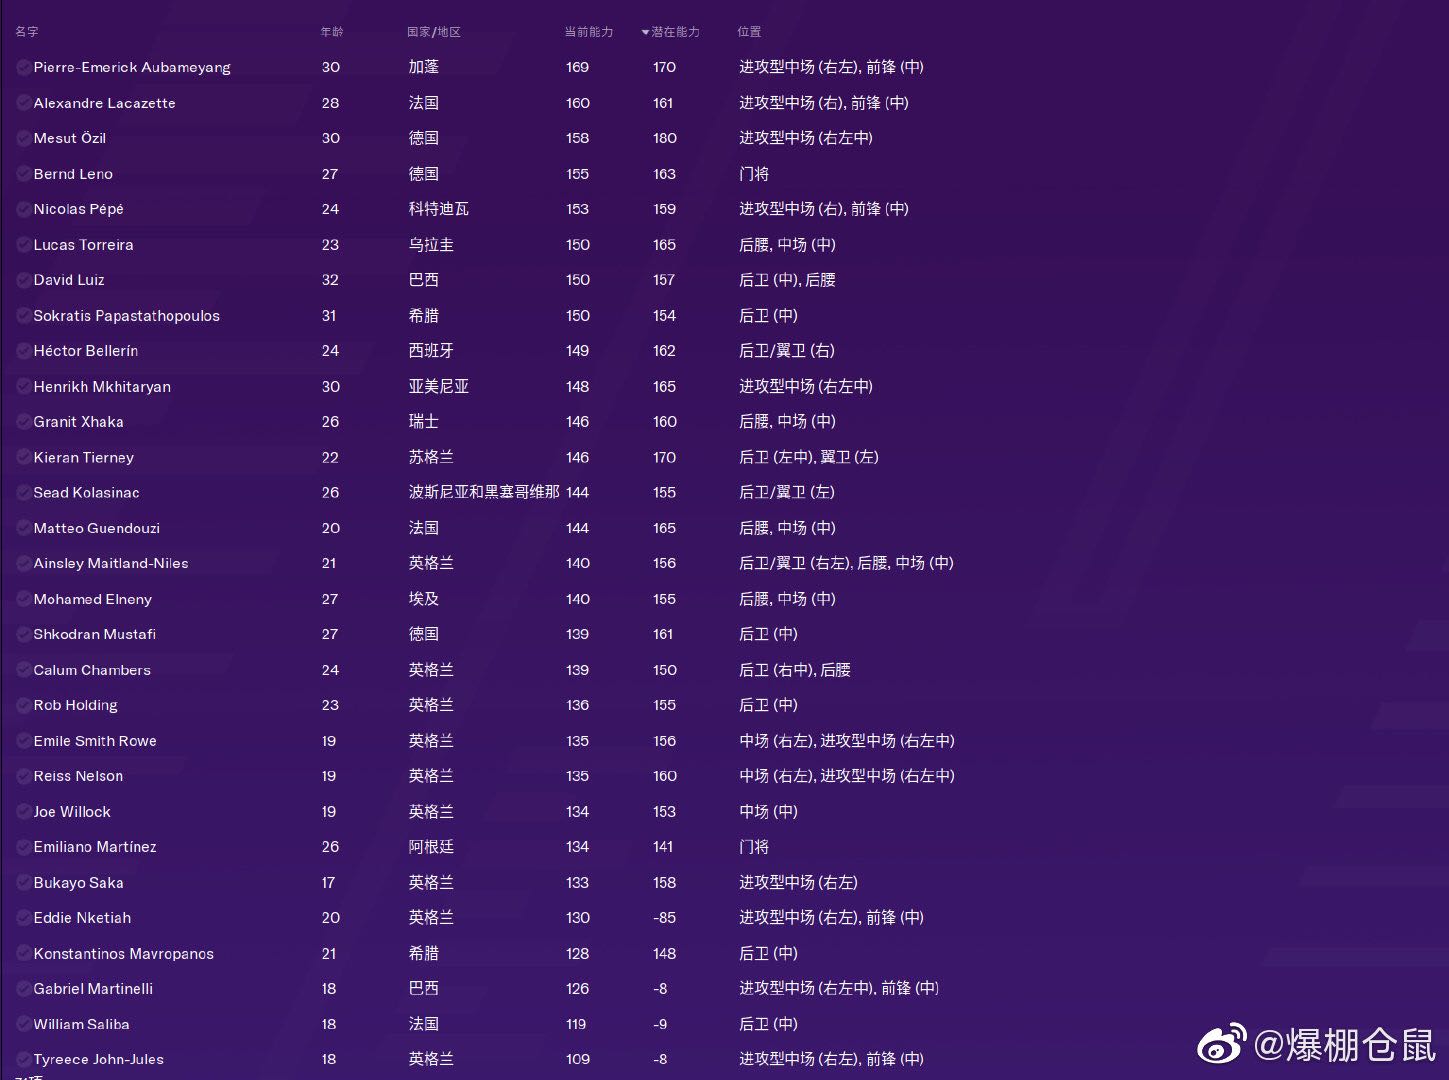The height and width of the screenshot is (1080, 1449).
Task: Toggle the checkmark next to Bukayo Saka
Action: (23, 883)
